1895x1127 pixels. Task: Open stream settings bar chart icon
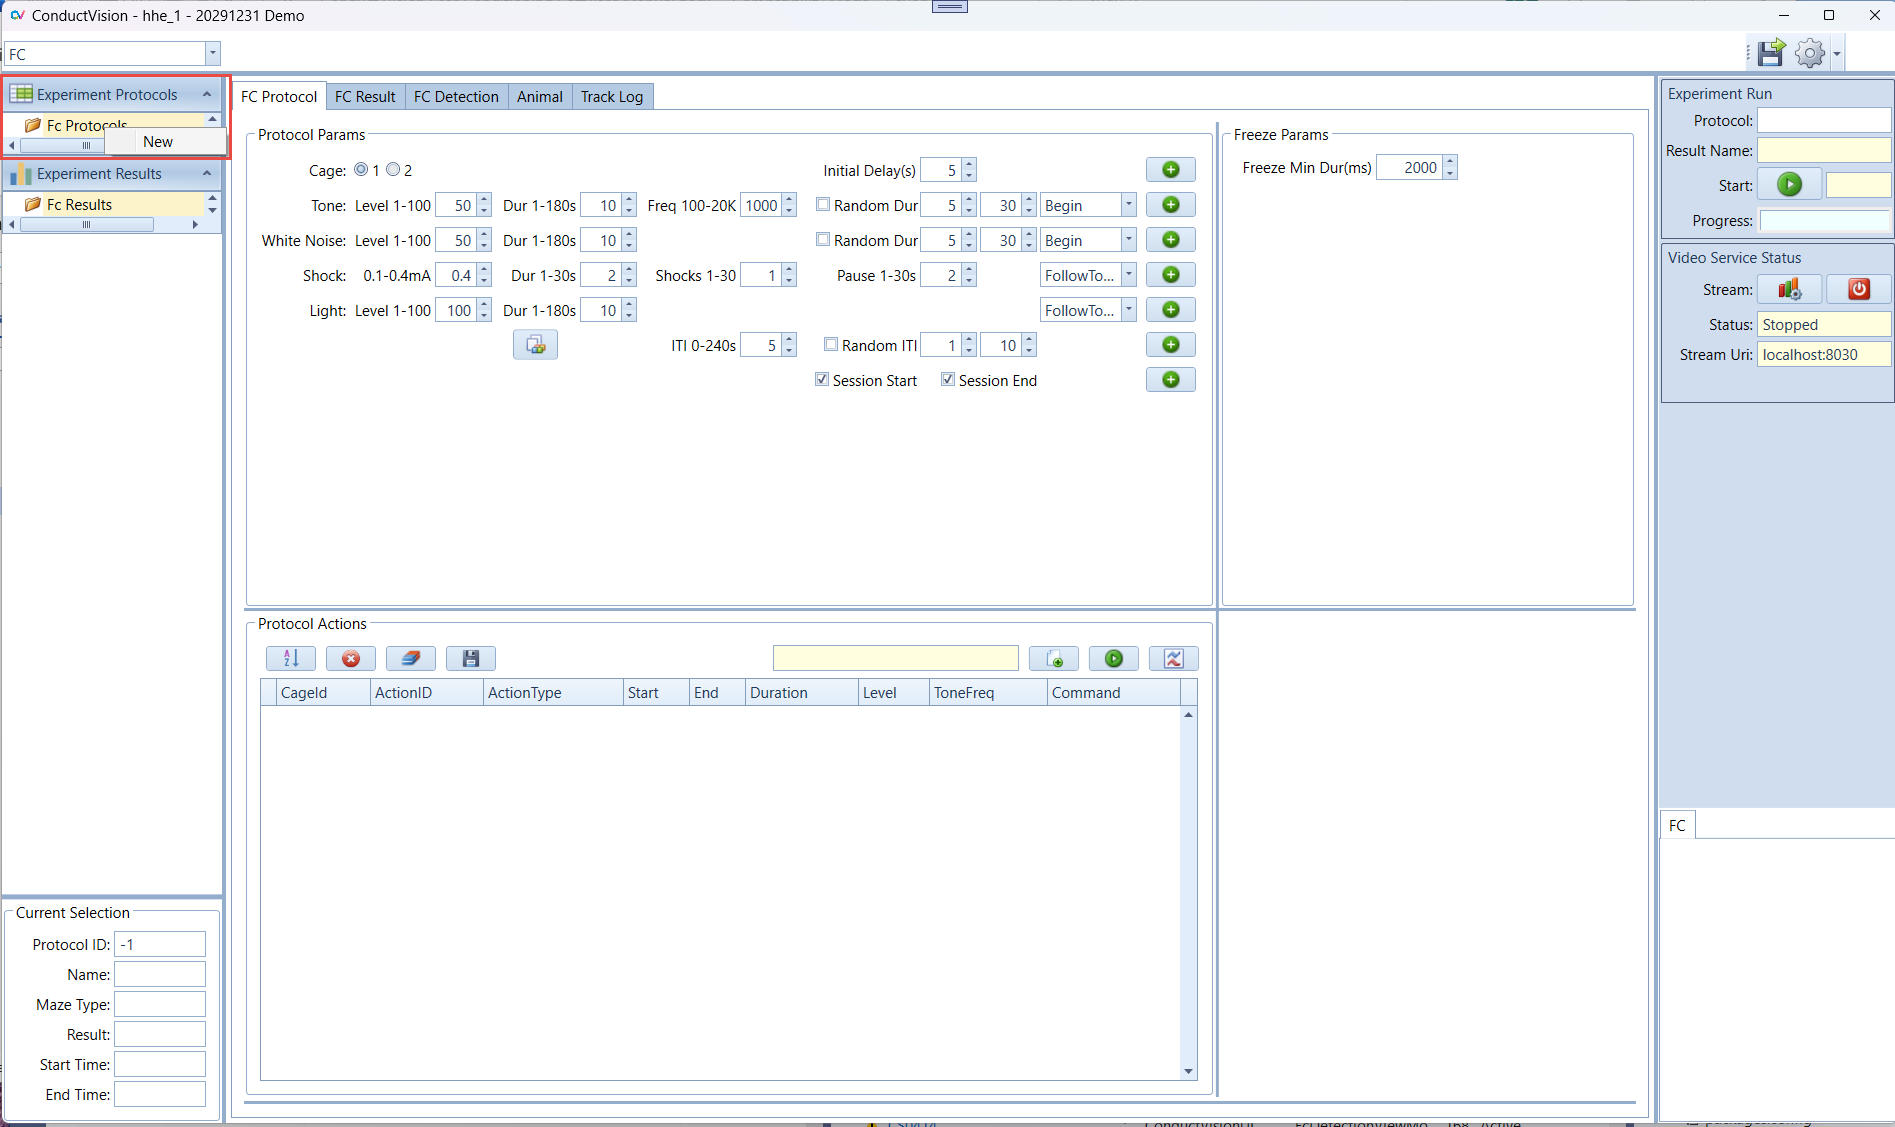pyautogui.click(x=1789, y=289)
